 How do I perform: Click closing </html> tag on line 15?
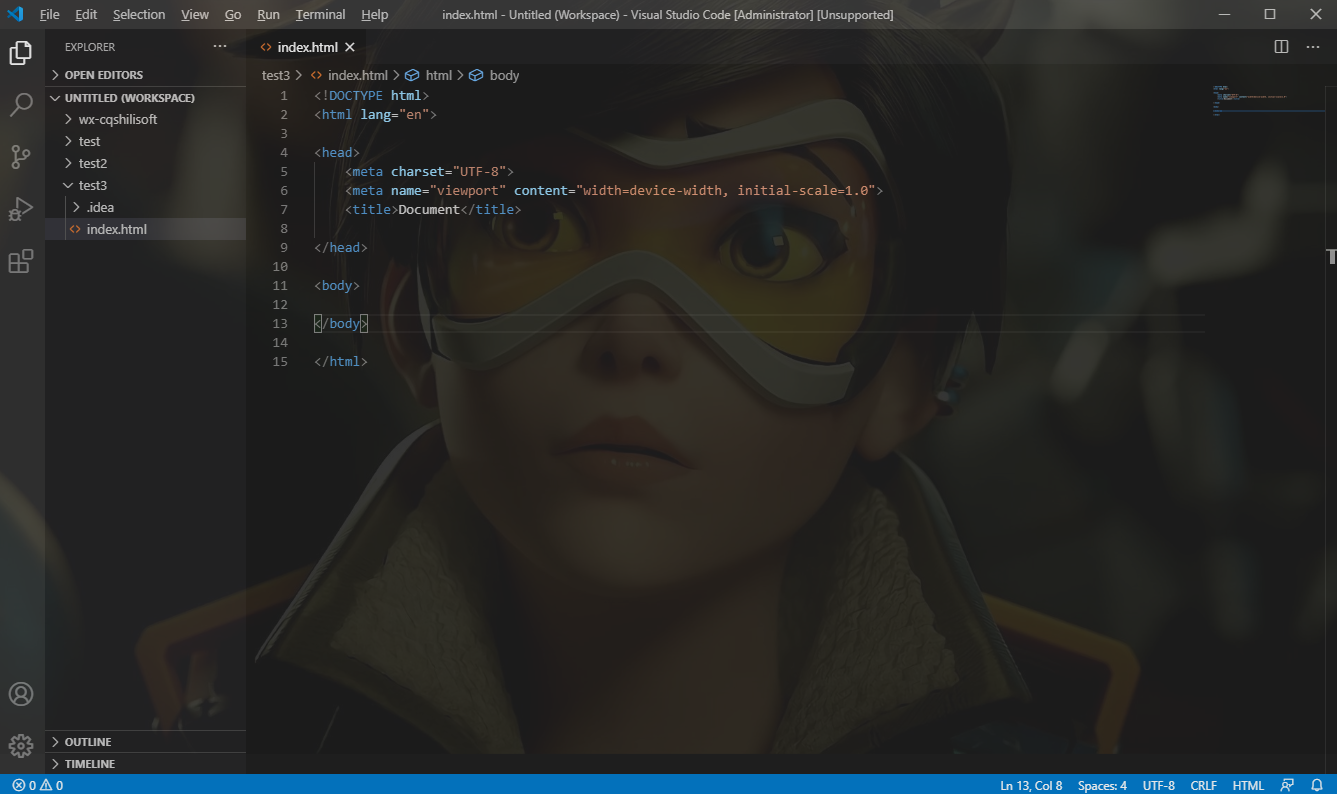tap(341, 362)
